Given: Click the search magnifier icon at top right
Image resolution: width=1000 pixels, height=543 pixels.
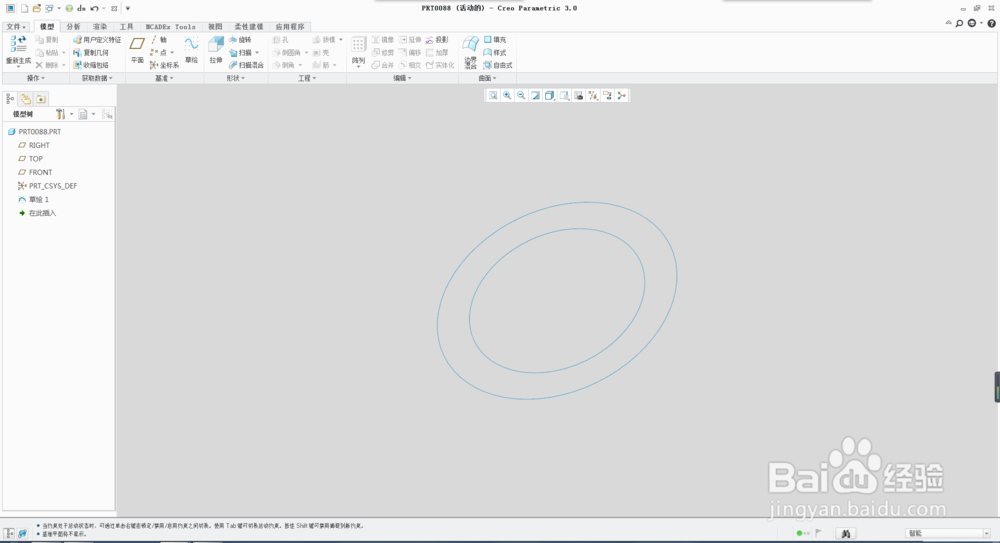Looking at the screenshot, I should click(x=959, y=23).
